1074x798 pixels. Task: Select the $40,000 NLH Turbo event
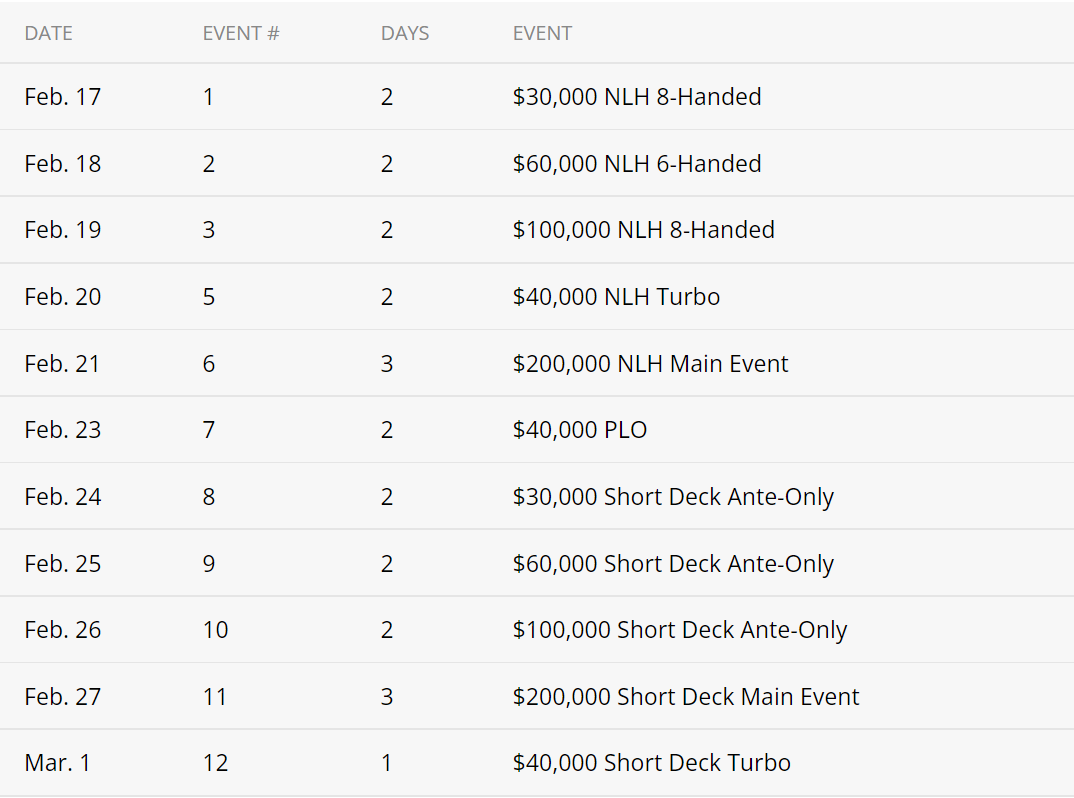(x=616, y=297)
